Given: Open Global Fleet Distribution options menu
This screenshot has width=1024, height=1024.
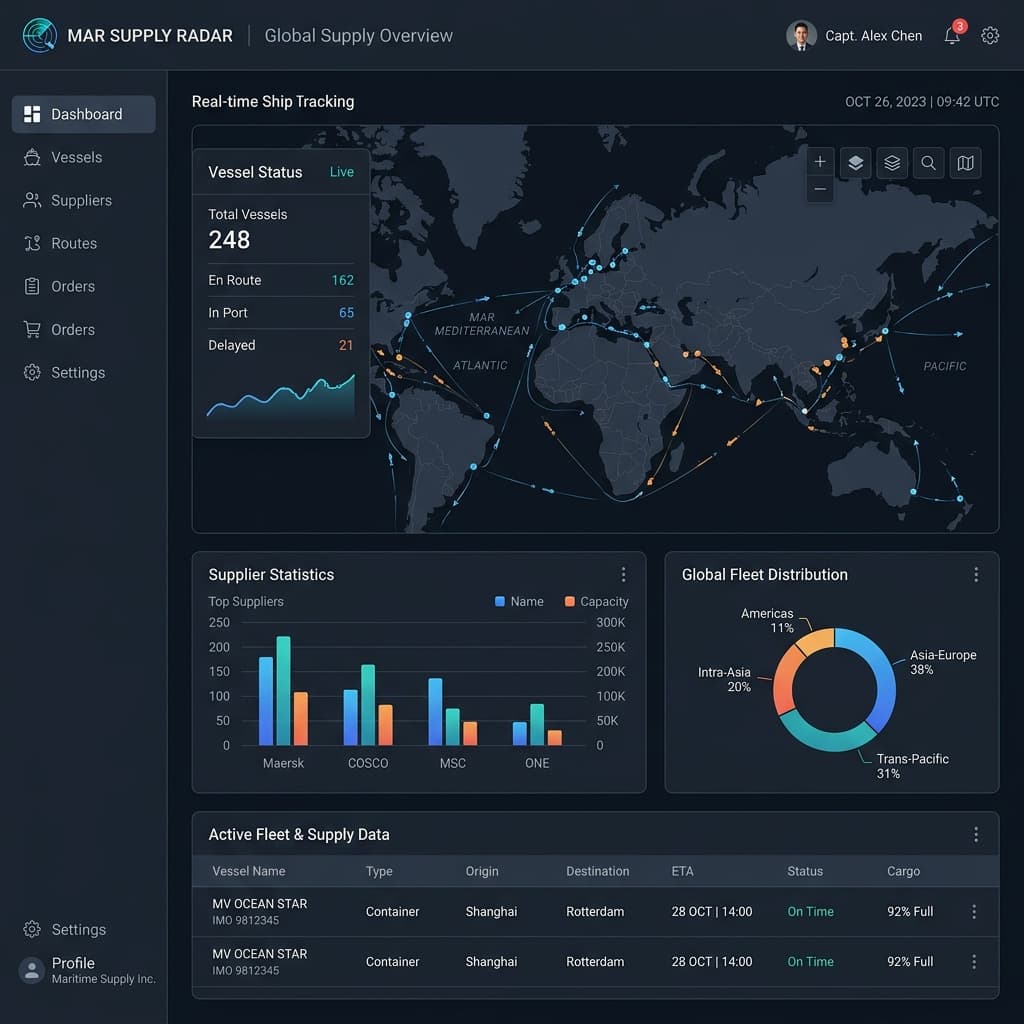Looking at the screenshot, I should [x=976, y=574].
